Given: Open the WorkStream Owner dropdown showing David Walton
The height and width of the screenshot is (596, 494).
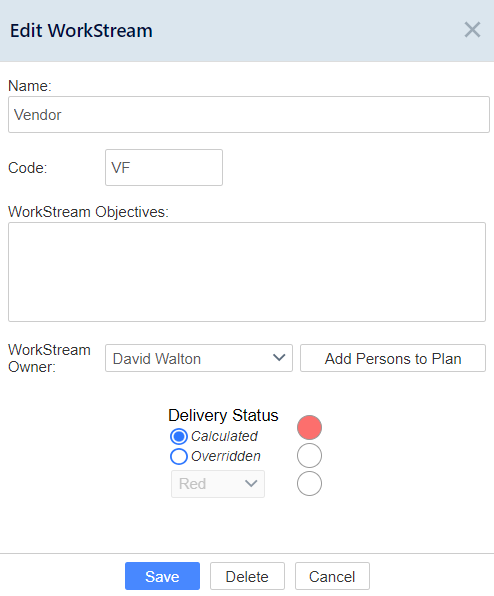Looking at the screenshot, I should pyautogui.click(x=199, y=358).
